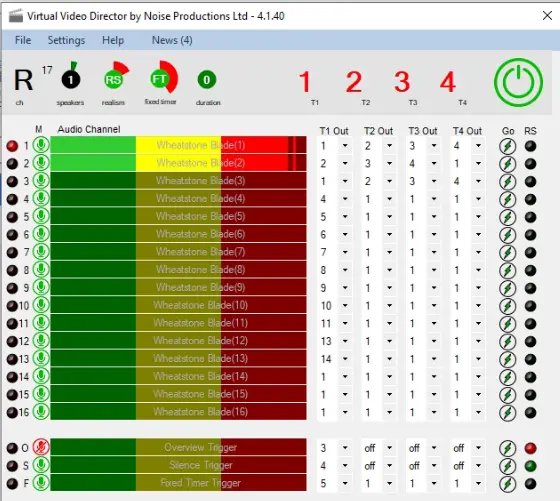Open the News (4) menu
Screen dimensions: 560x501
[x=172, y=40]
